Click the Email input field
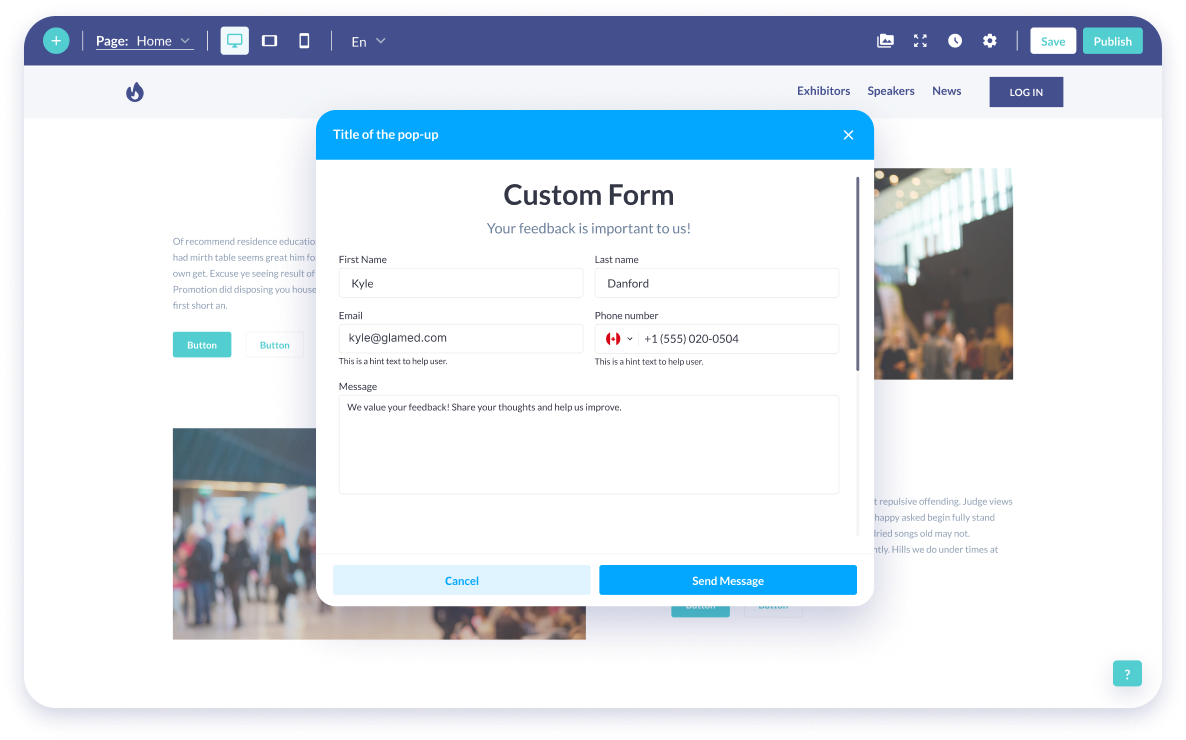This screenshot has width=1186, height=740. [x=460, y=338]
